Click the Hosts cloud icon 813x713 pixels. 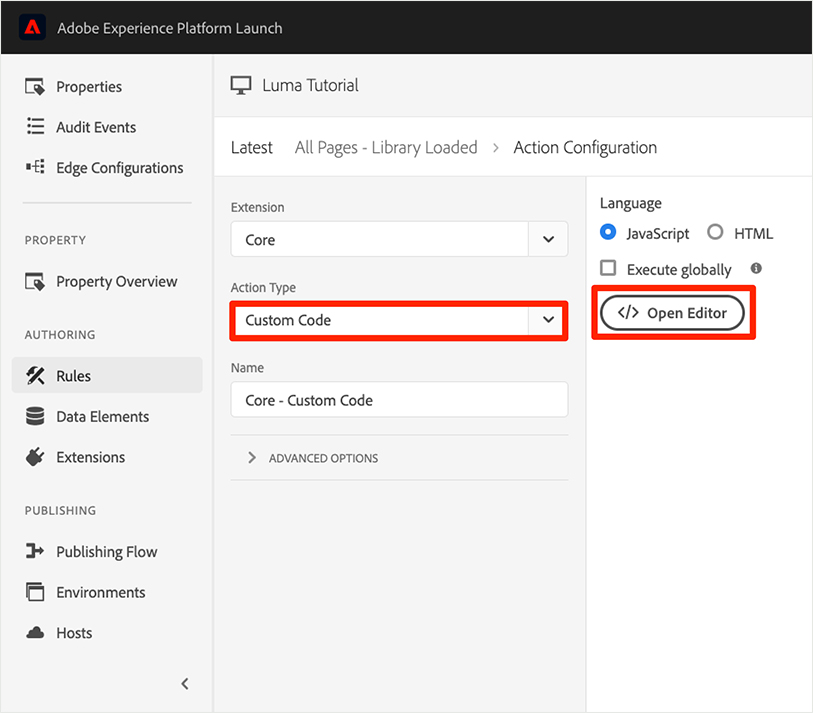(x=35, y=633)
